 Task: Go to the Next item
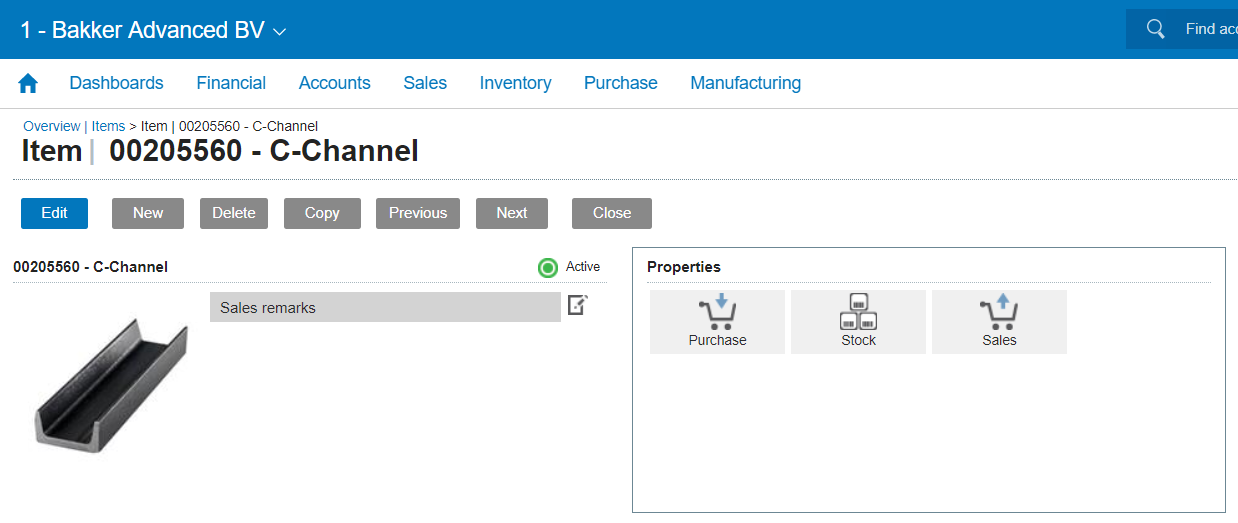click(x=512, y=213)
